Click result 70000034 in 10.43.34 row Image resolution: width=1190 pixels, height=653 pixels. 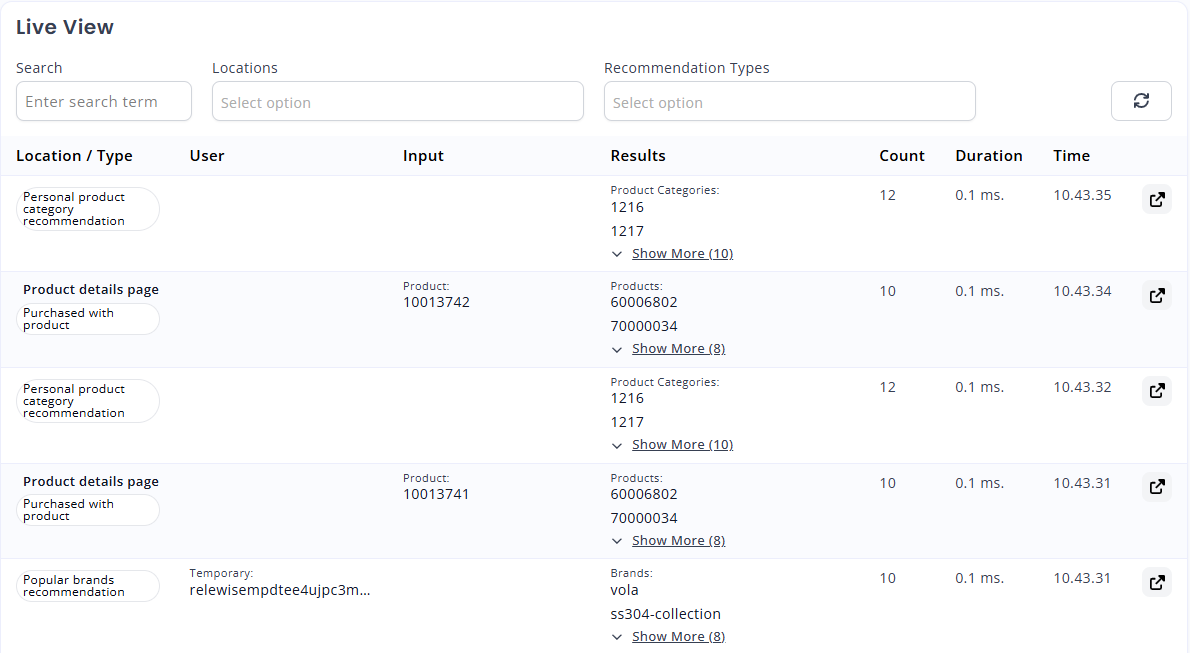pyautogui.click(x=644, y=326)
